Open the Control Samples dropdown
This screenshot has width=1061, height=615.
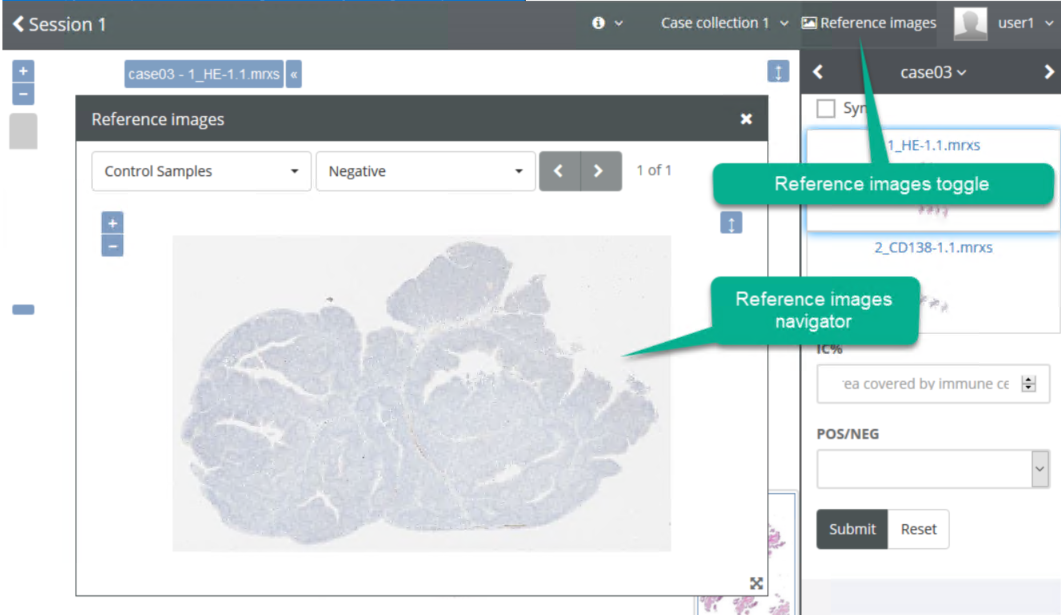pyautogui.click(x=201, y=171)
